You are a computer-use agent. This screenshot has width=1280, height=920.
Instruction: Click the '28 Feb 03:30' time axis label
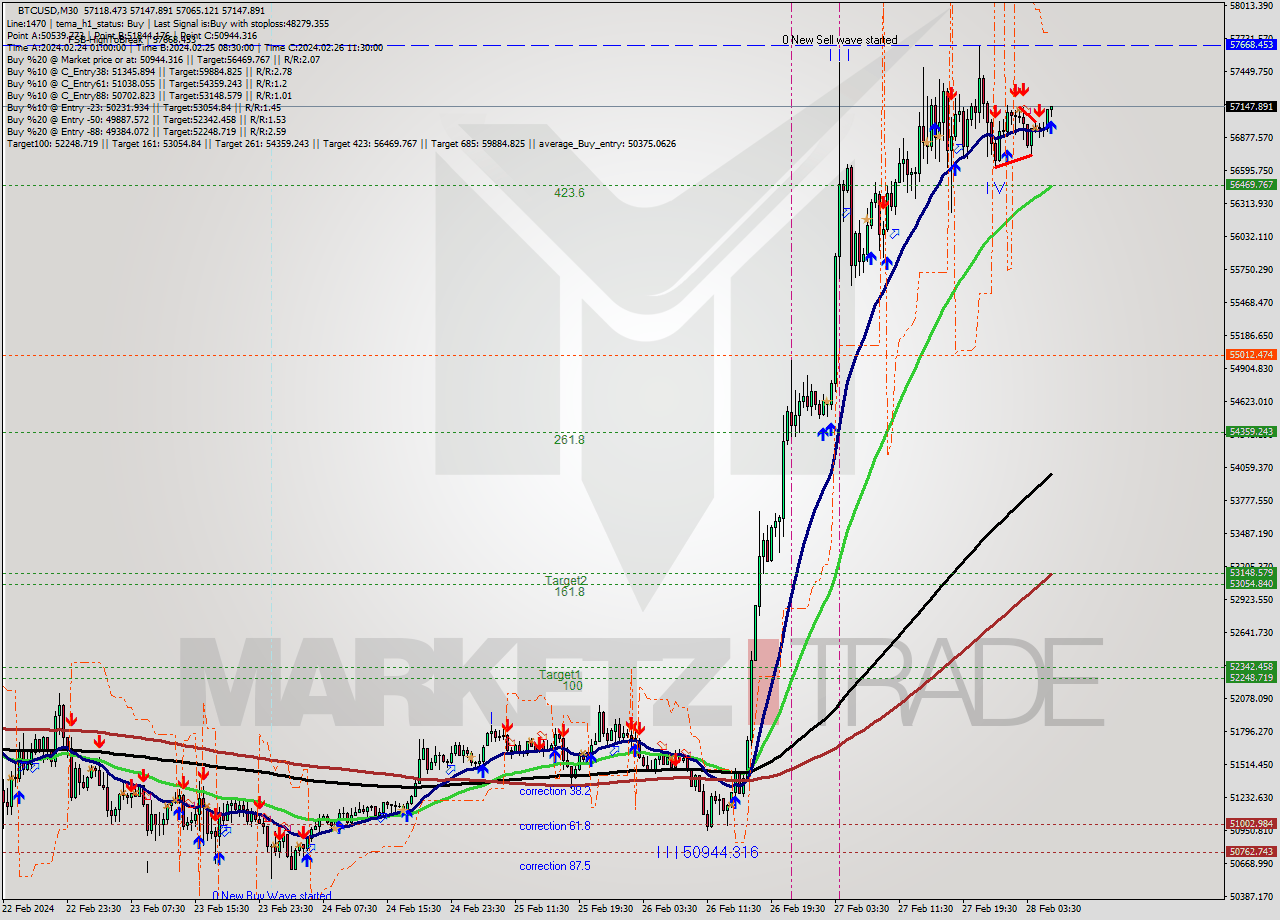click(1054, 909)
